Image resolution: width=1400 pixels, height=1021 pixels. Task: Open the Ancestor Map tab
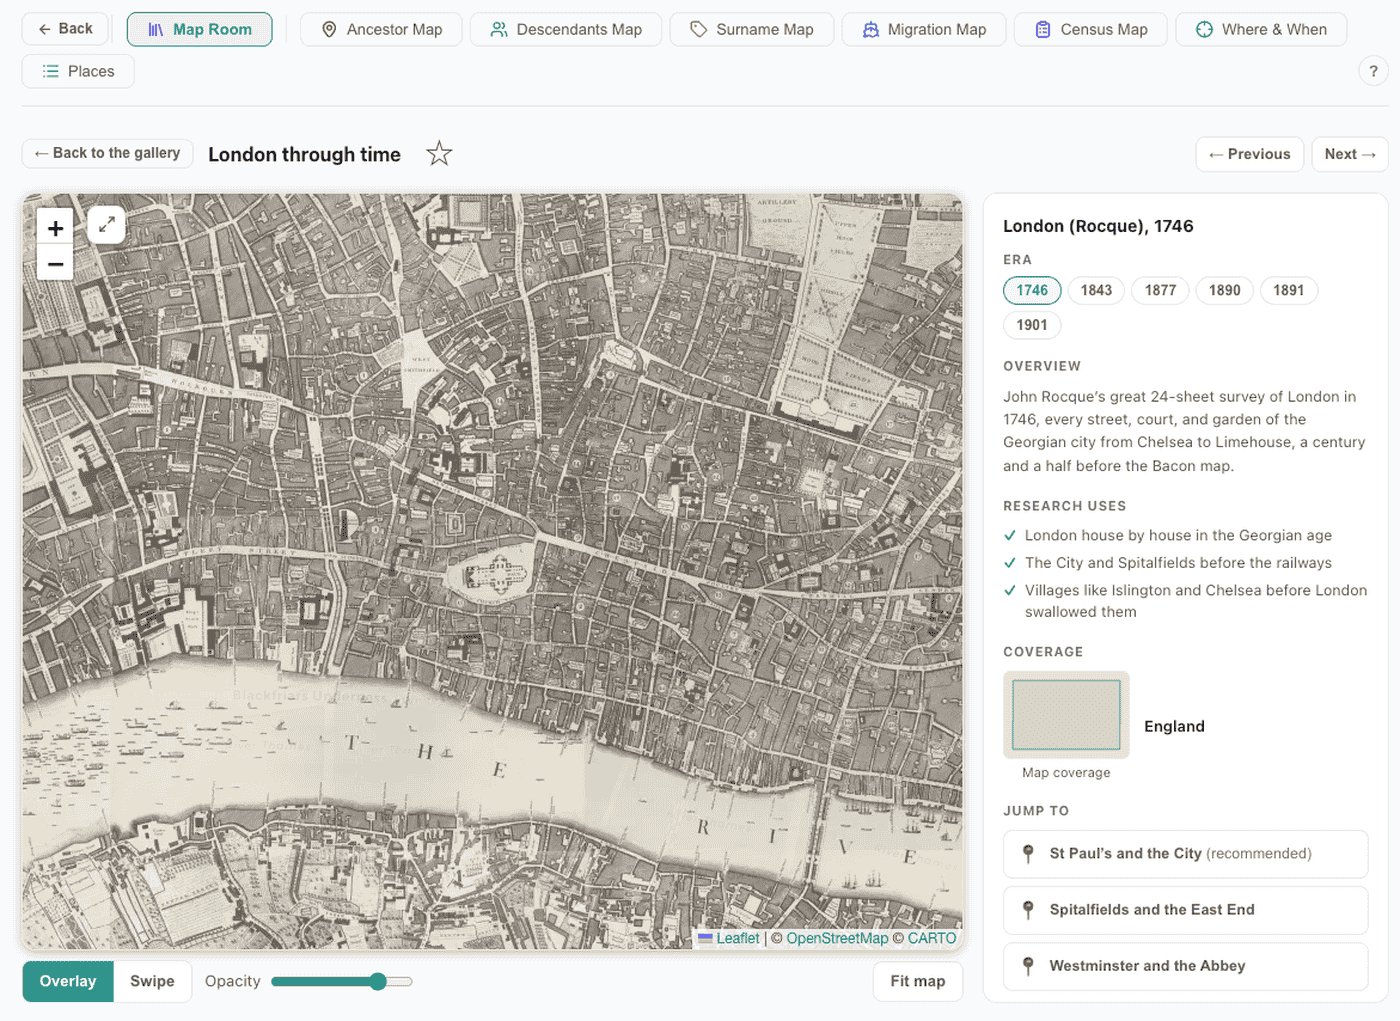[x=381, y=30]
